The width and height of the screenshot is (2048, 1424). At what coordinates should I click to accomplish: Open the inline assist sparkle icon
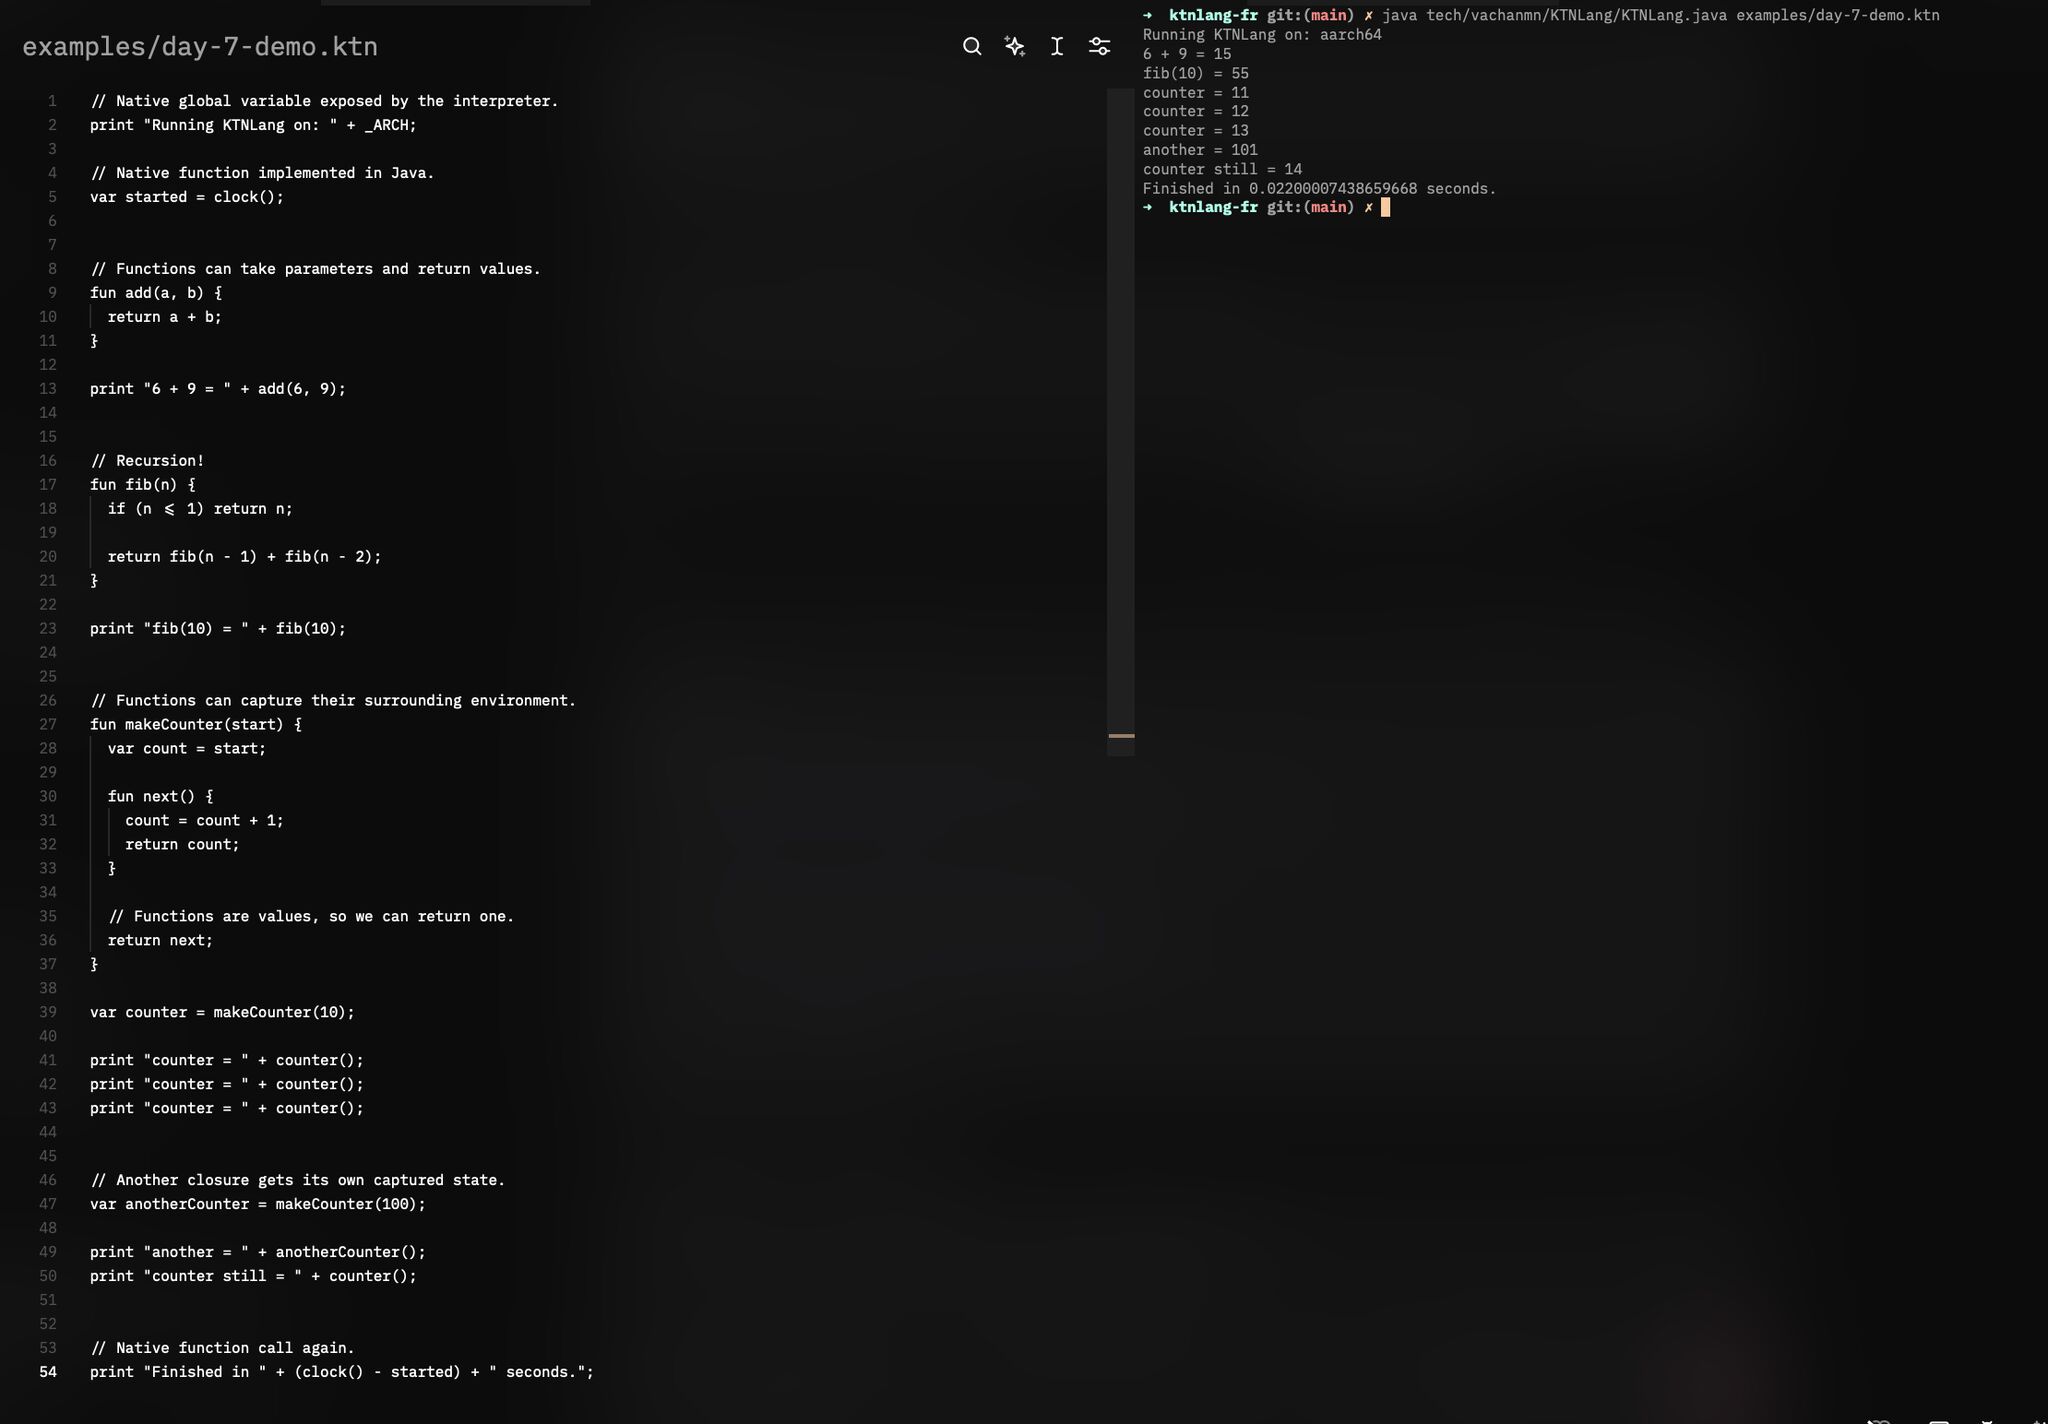point(1015,46)
